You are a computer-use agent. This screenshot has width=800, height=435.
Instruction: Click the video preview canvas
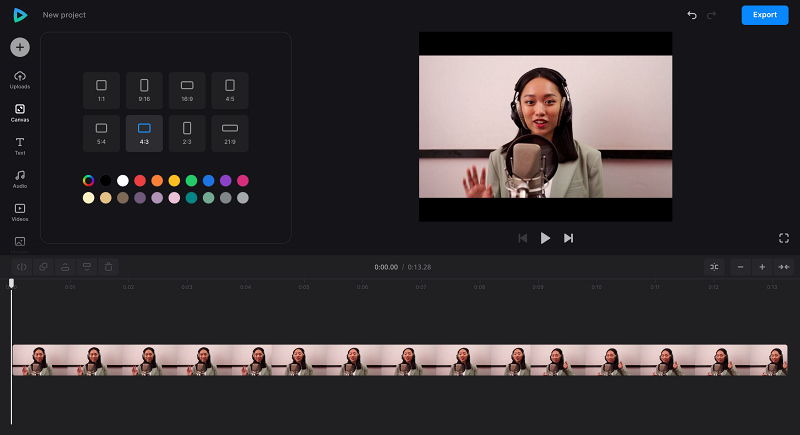pos(545,126)
